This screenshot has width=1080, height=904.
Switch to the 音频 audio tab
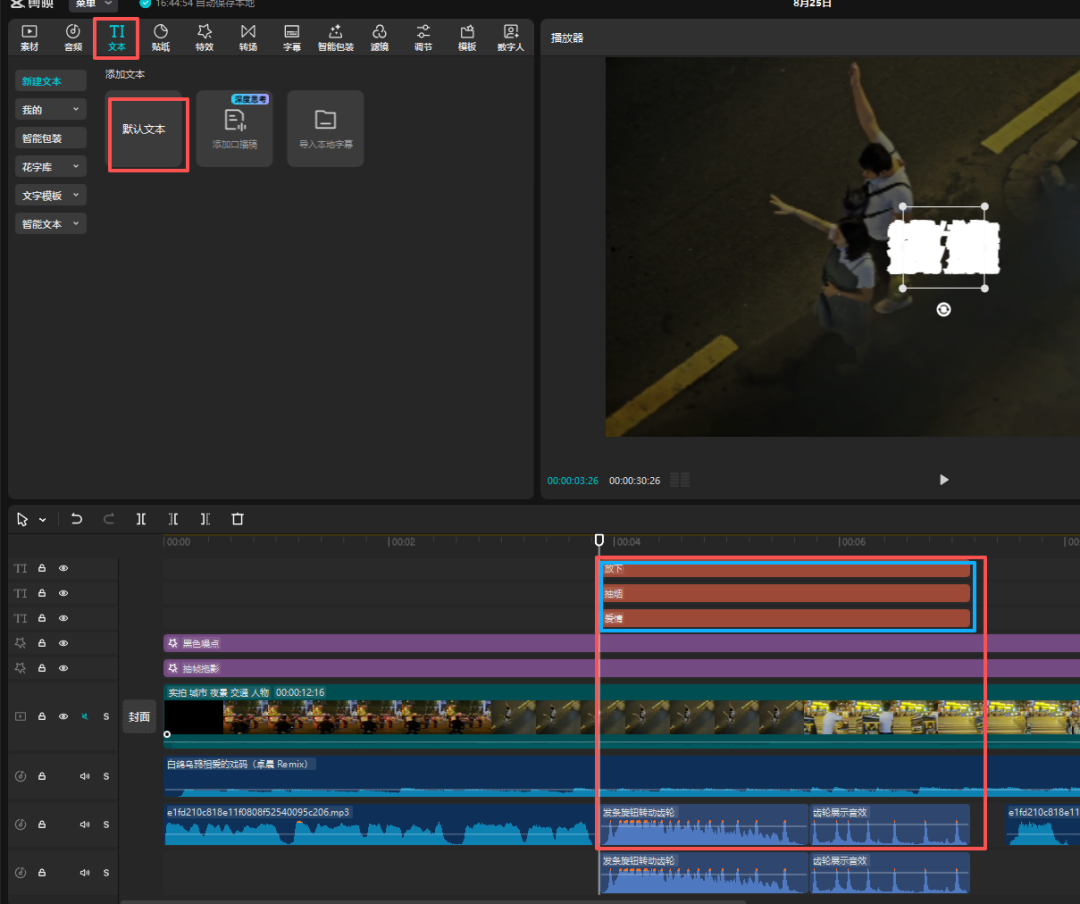(73, 38)
